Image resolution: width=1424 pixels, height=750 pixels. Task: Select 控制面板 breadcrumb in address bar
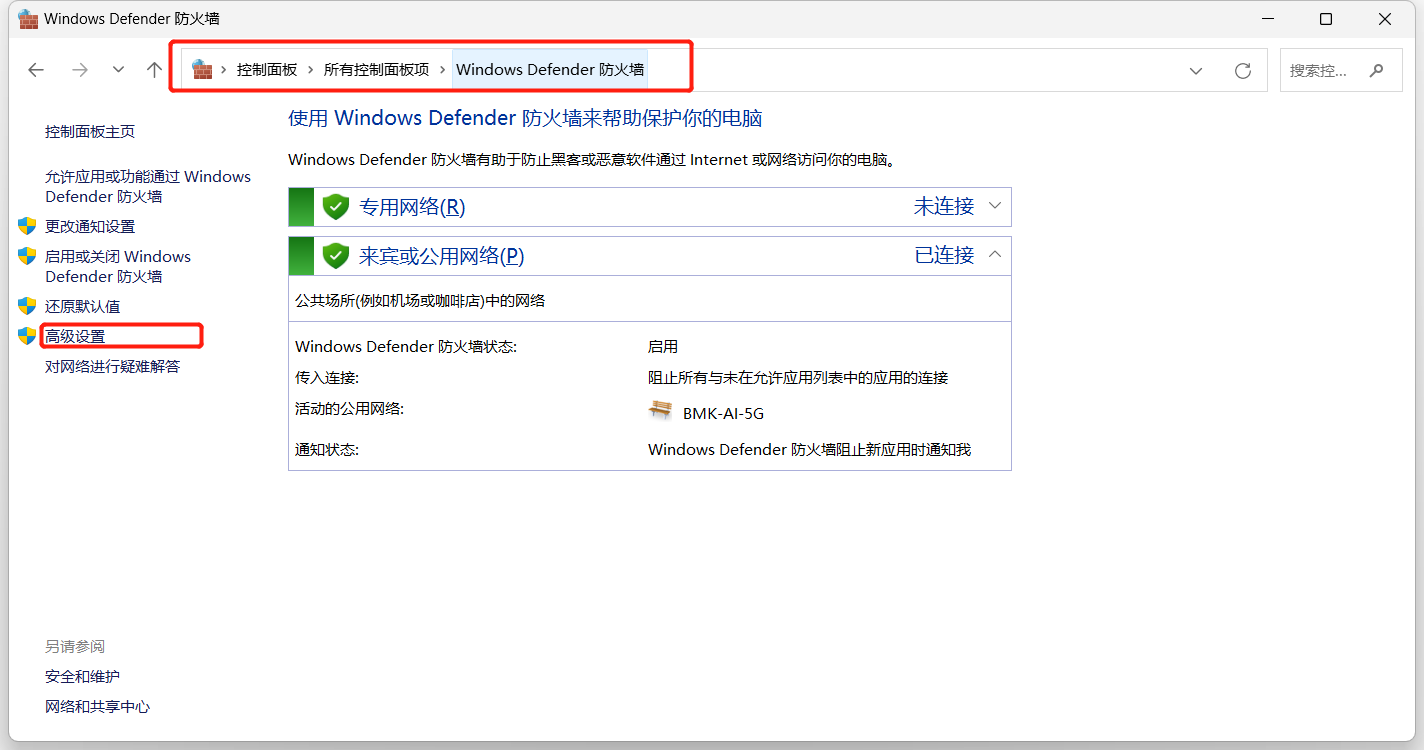[x=267, y=69]
